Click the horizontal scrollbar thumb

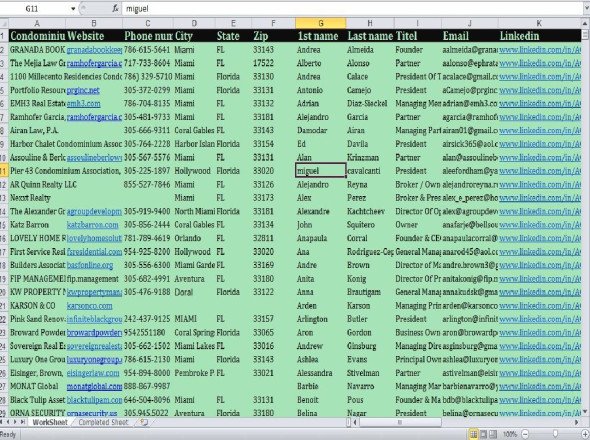400,422
